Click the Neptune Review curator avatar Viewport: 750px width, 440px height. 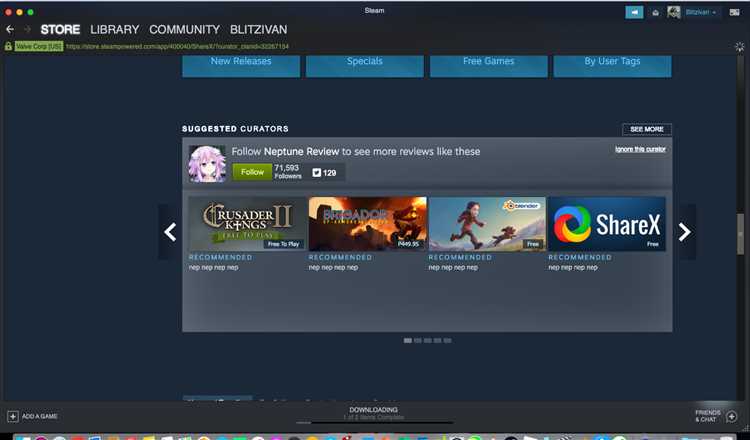coord(207,164)
